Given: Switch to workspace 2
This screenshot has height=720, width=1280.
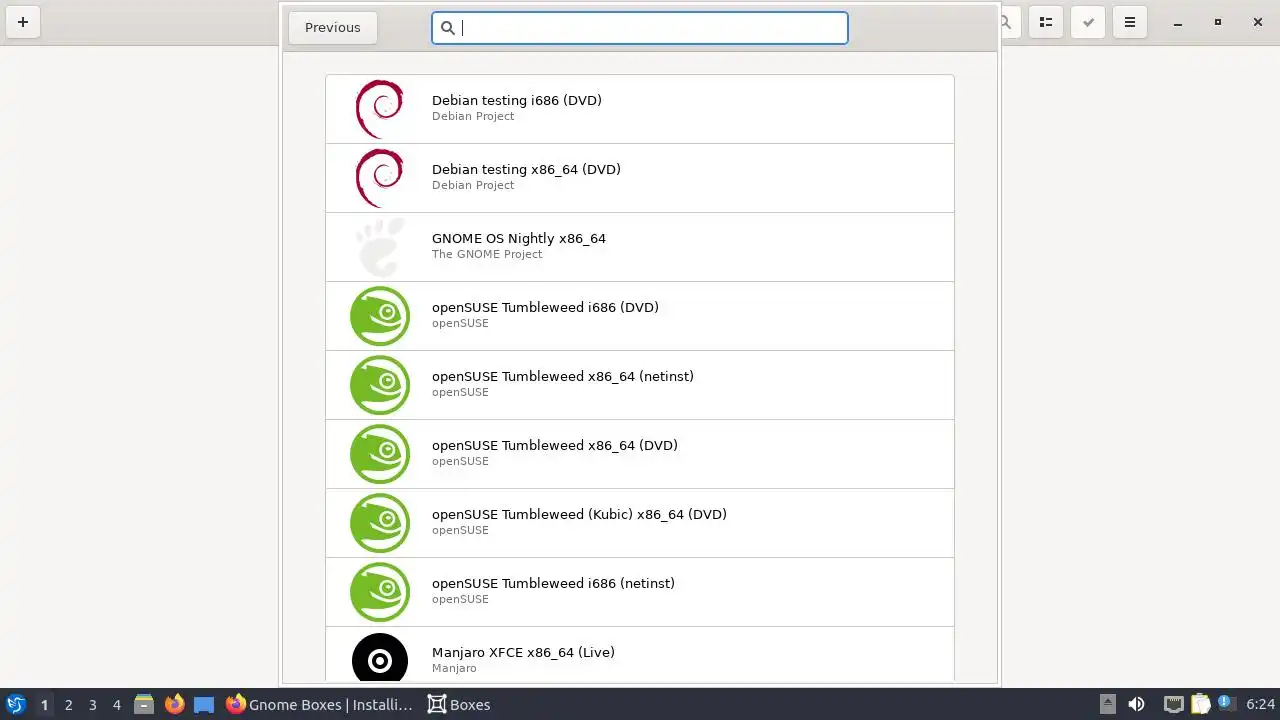Looking at the screenshot, I should pyautogui.click(x=68, y=705).
